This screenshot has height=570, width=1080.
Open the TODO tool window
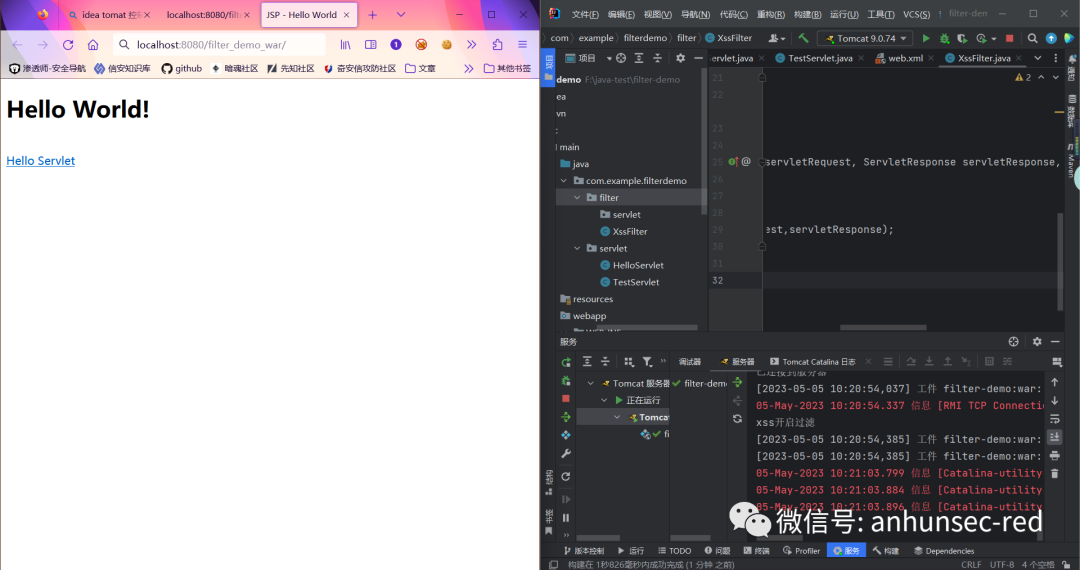click(x=674, y=551)
